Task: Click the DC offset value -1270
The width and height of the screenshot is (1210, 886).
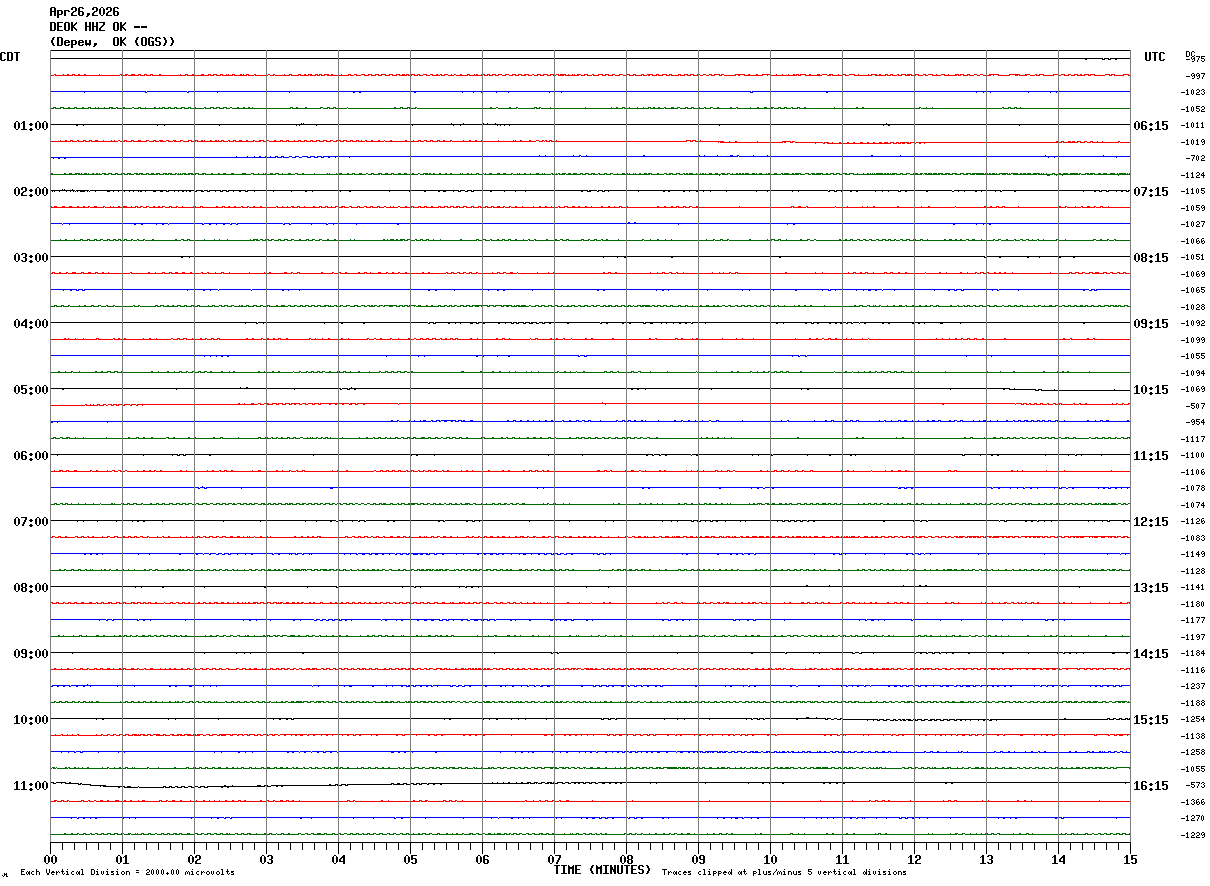Action: 1194,819
